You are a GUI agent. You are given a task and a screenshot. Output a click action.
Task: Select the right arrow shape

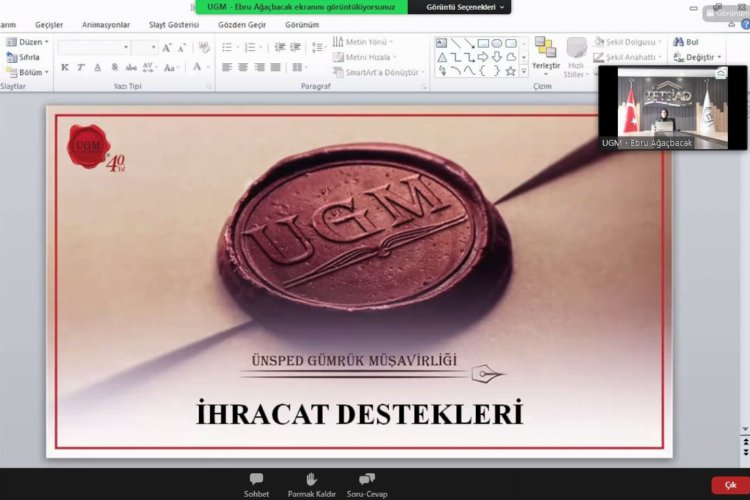click(483, 57)
